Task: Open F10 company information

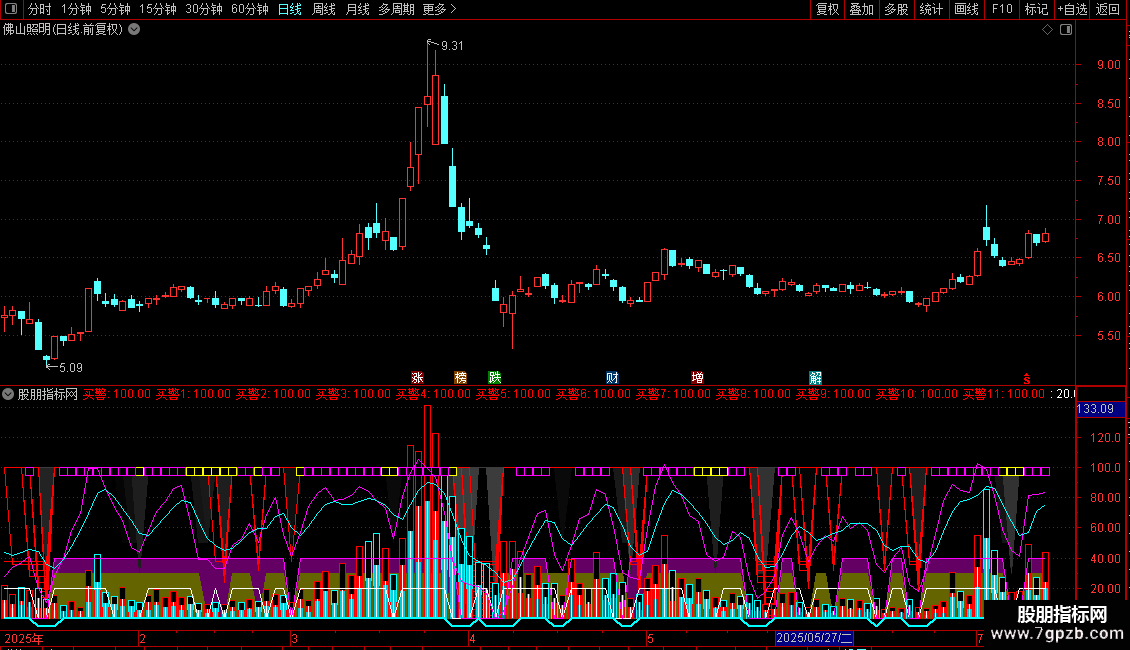Action: point(1002,9)
